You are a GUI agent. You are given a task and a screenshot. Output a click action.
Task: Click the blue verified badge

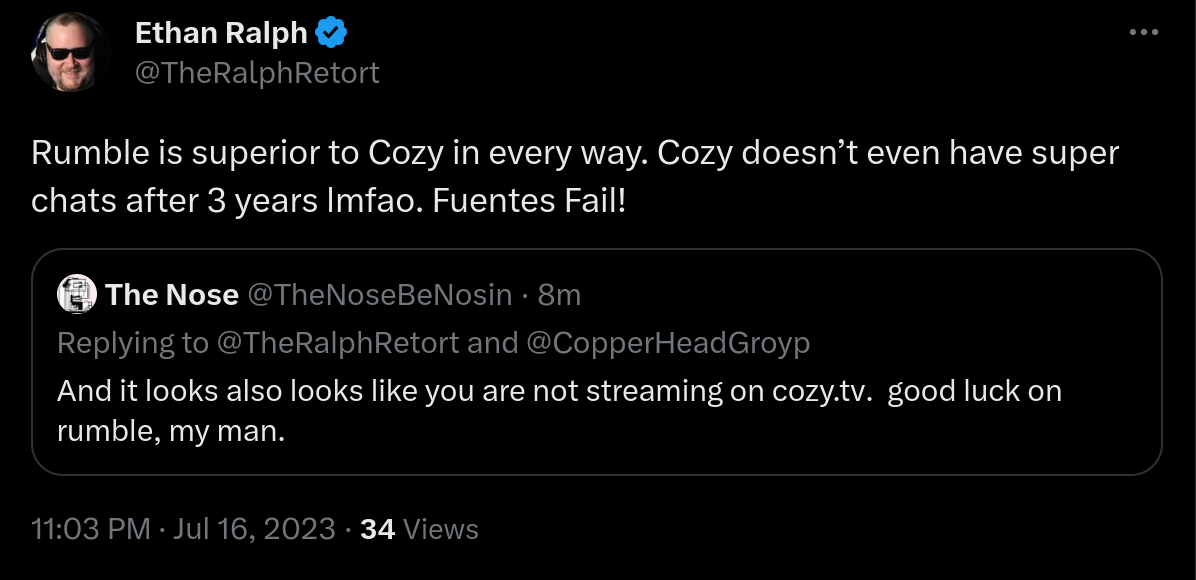331,33
